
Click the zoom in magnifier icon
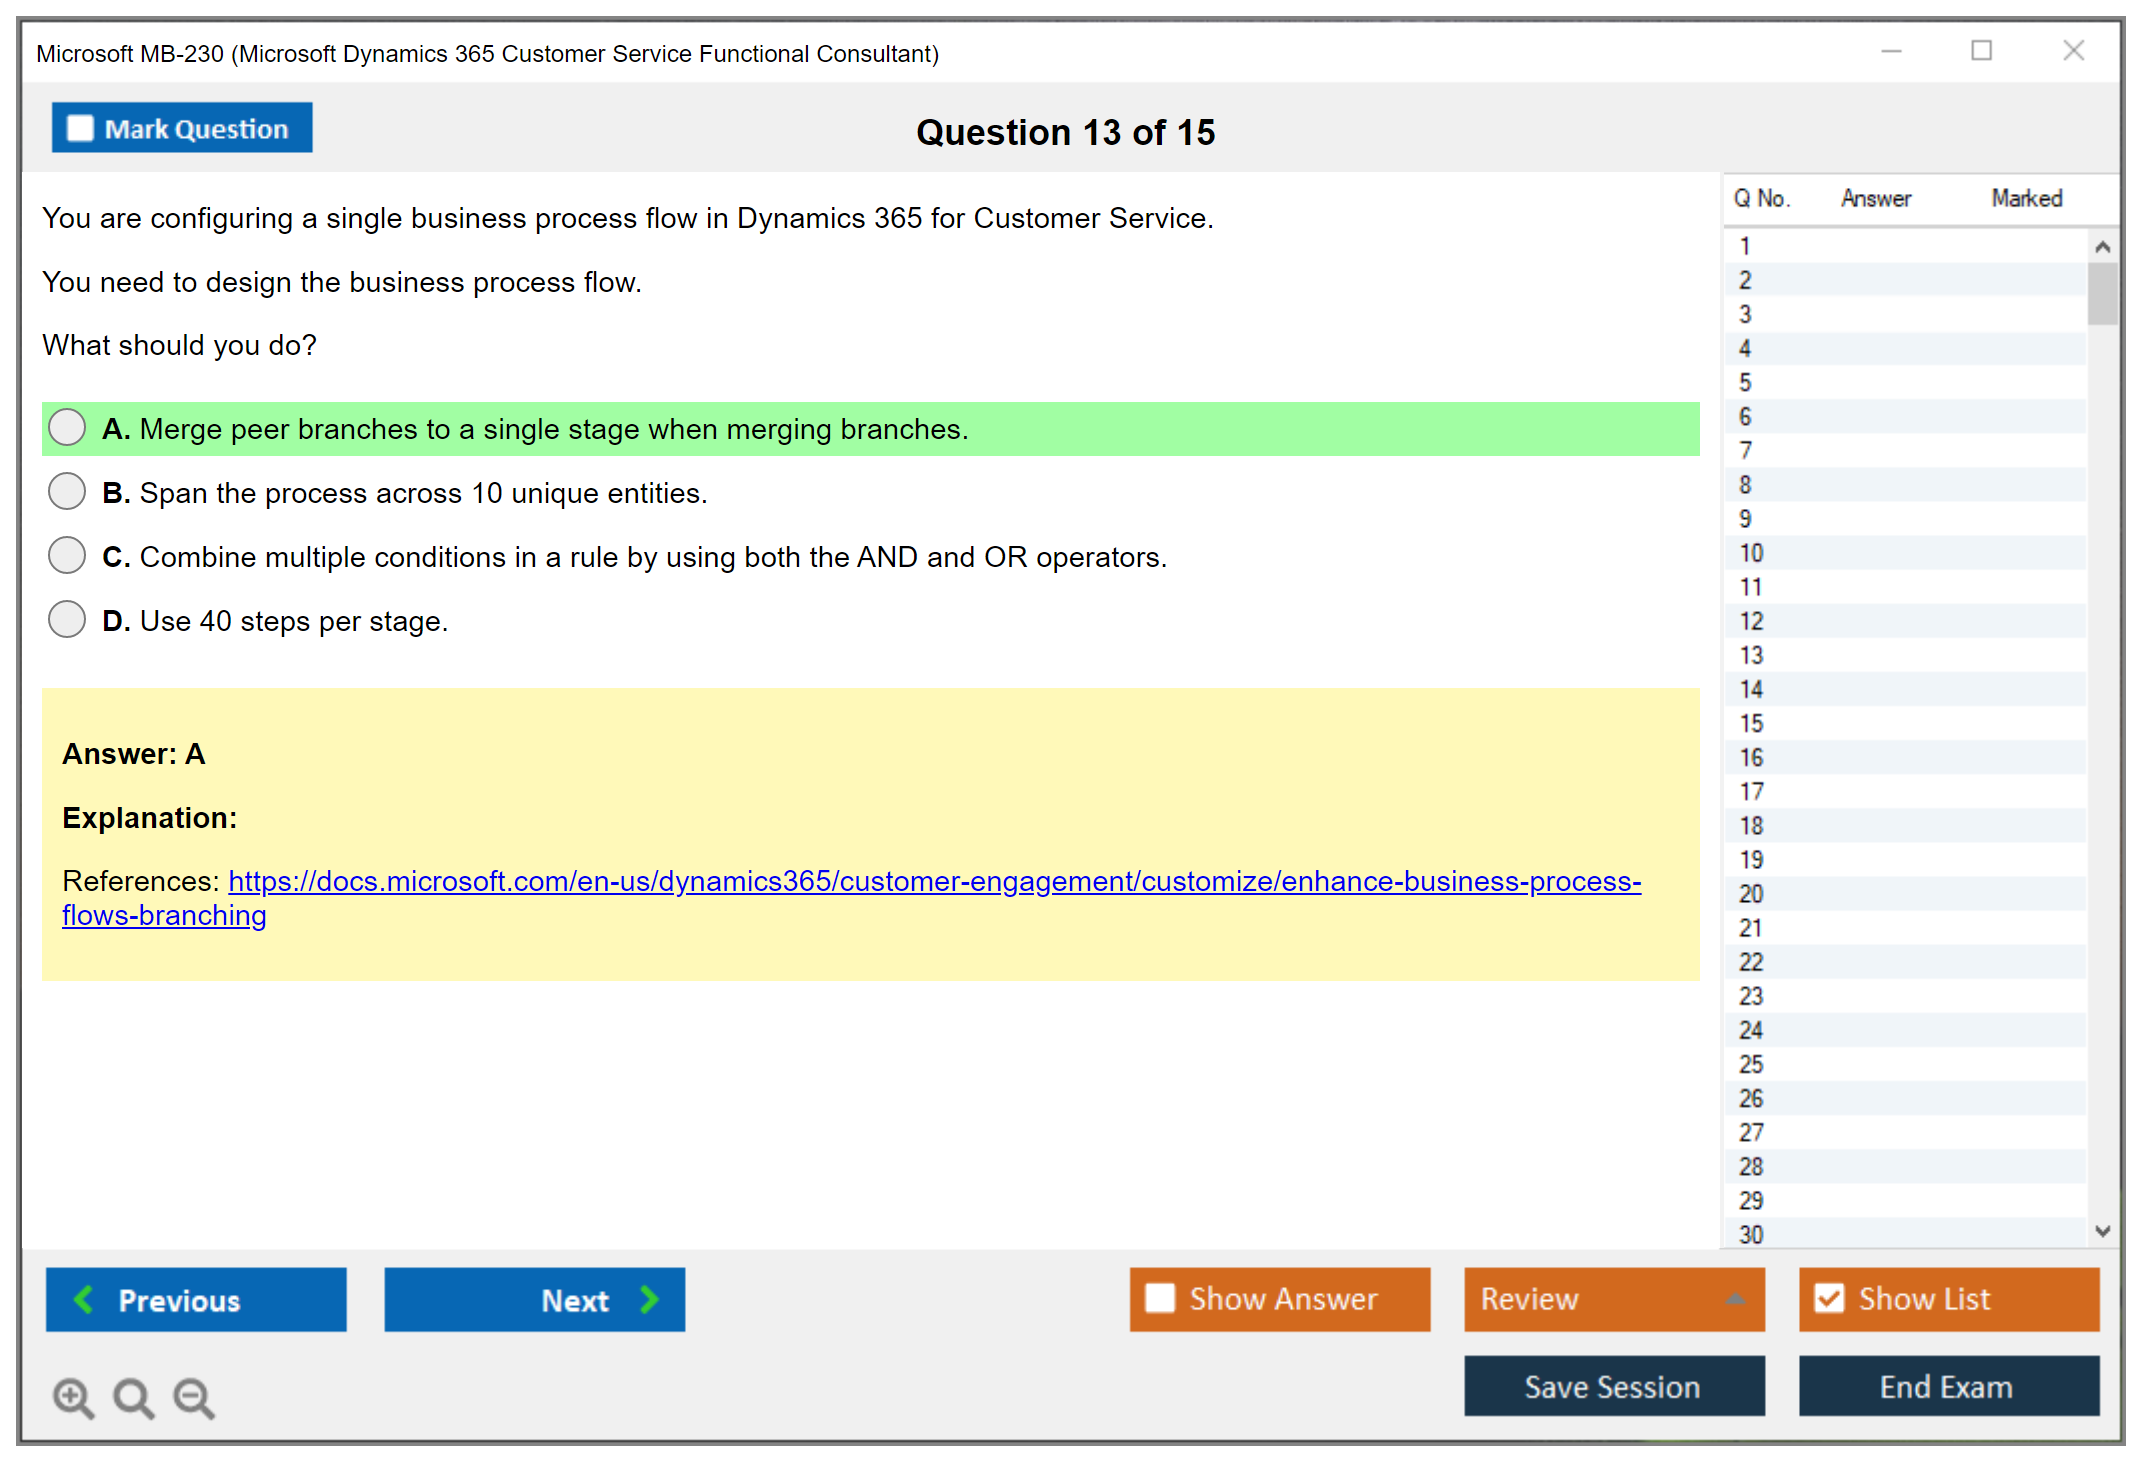[73, 1397]
